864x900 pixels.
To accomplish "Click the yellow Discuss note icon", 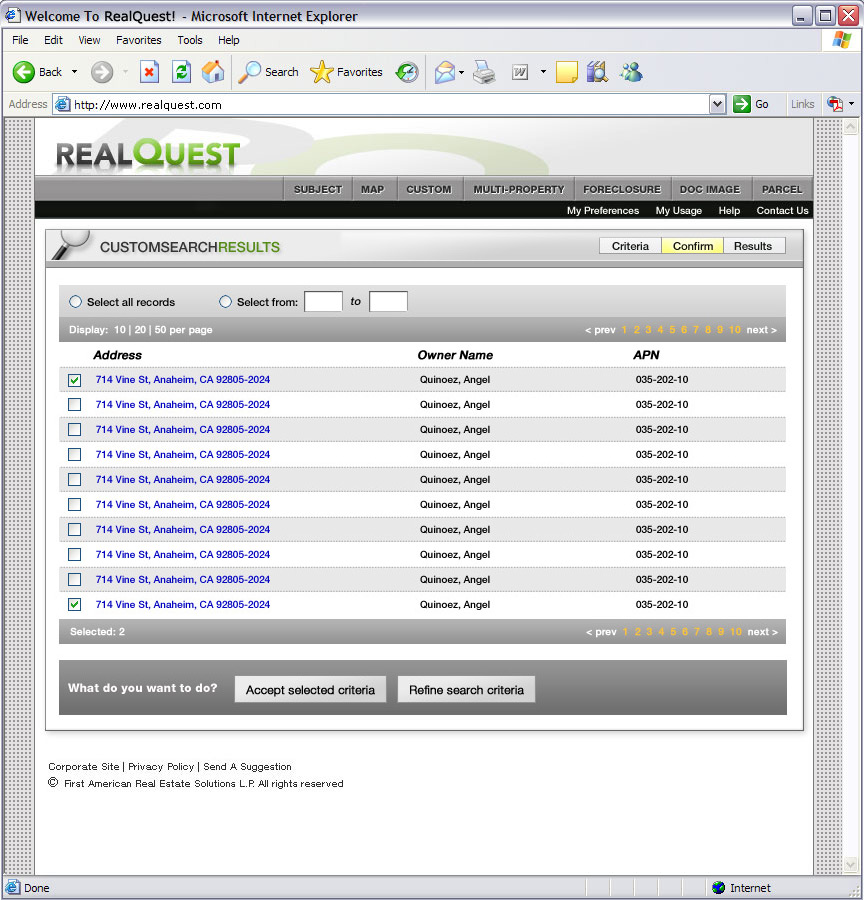I will click(567, 72).
